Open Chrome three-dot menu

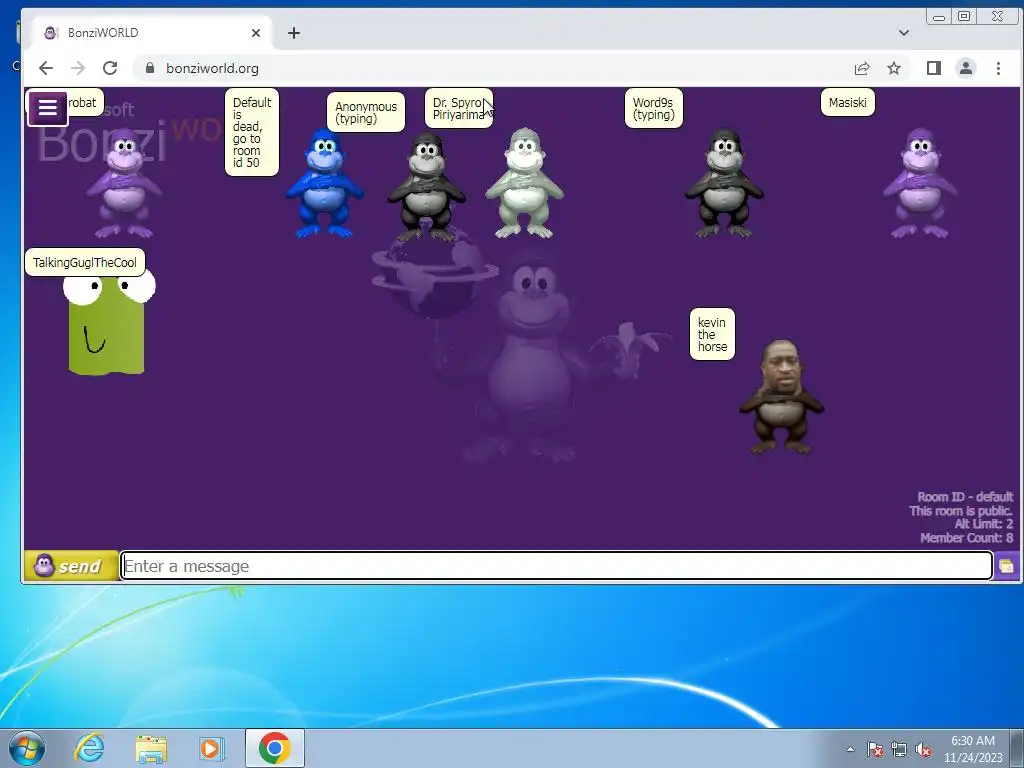click(x=998, y=68)
